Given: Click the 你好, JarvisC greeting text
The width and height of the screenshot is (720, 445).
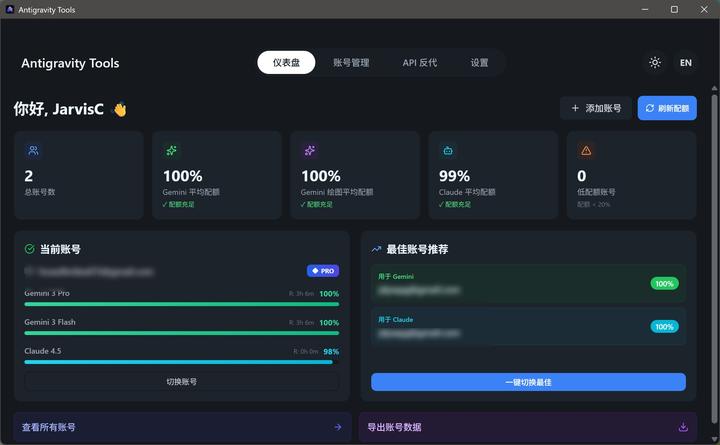Looking at the screenshot, I should 59,109.
